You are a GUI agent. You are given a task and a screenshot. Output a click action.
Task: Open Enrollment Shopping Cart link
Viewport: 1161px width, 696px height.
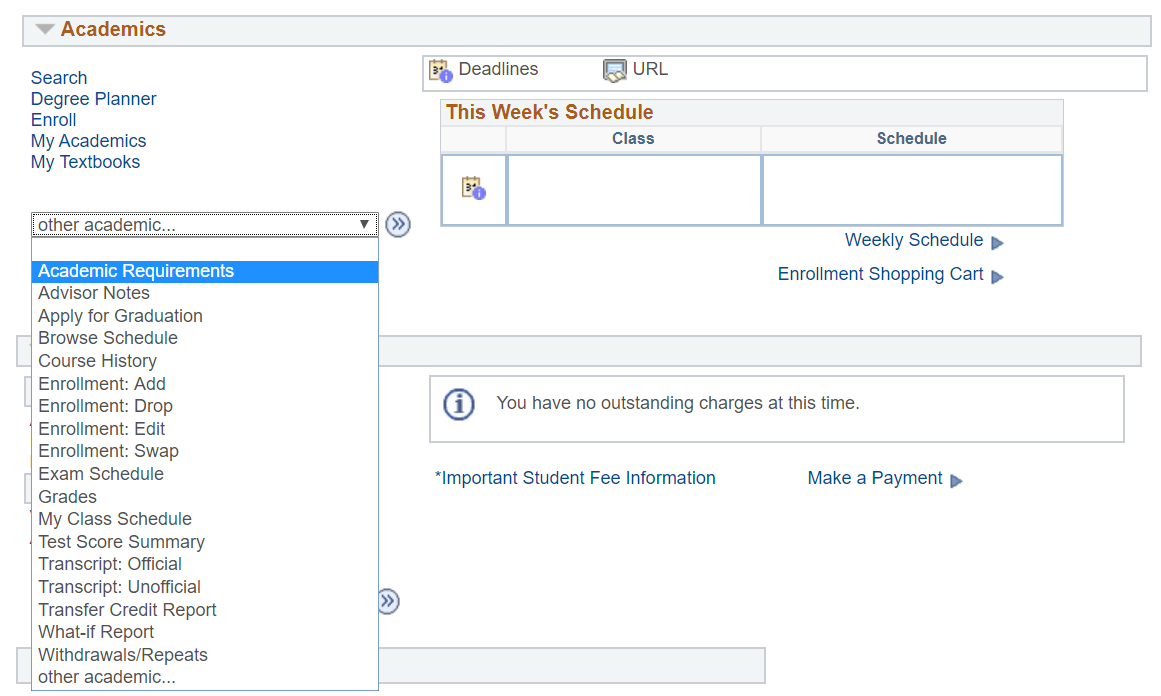pos(880,274)
